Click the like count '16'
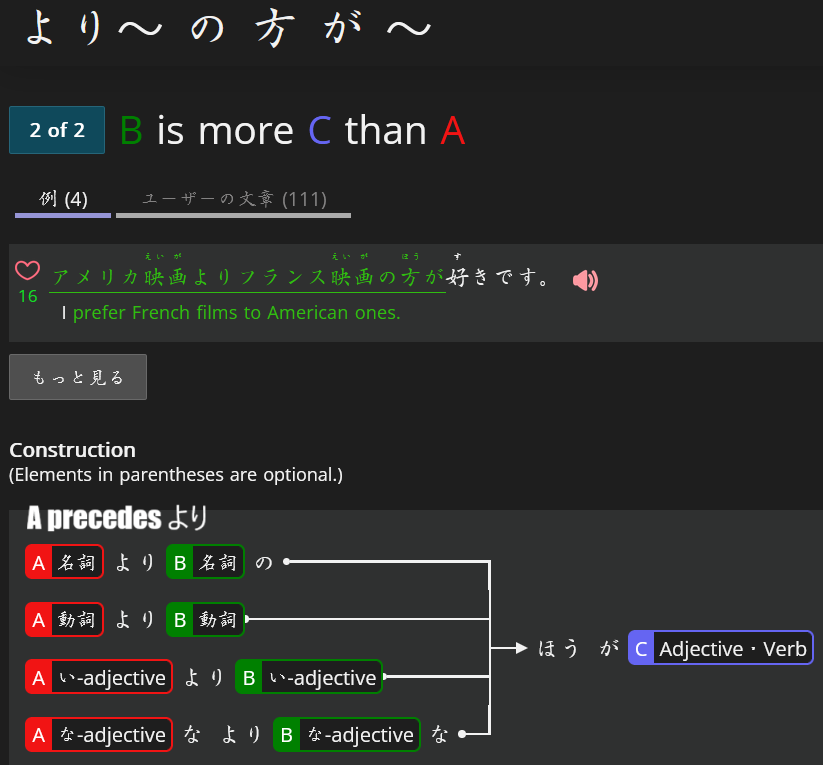 pyautogui.click(x=28, y=297)
